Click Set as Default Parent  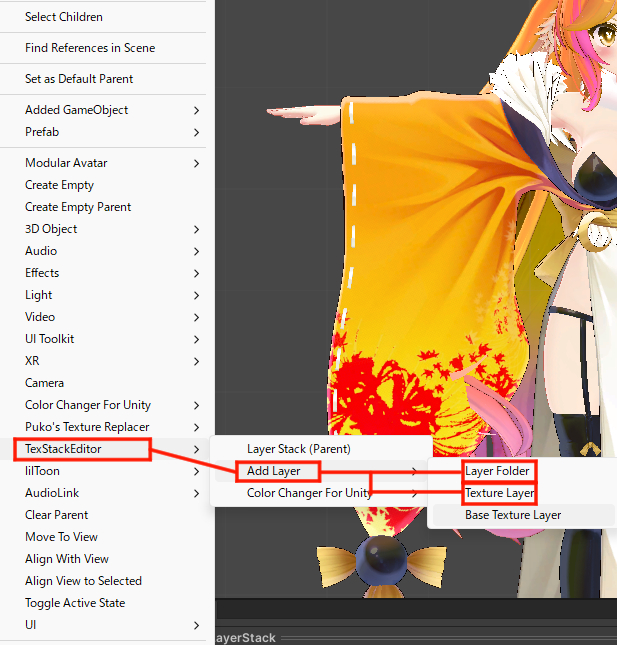coord(79,79)
